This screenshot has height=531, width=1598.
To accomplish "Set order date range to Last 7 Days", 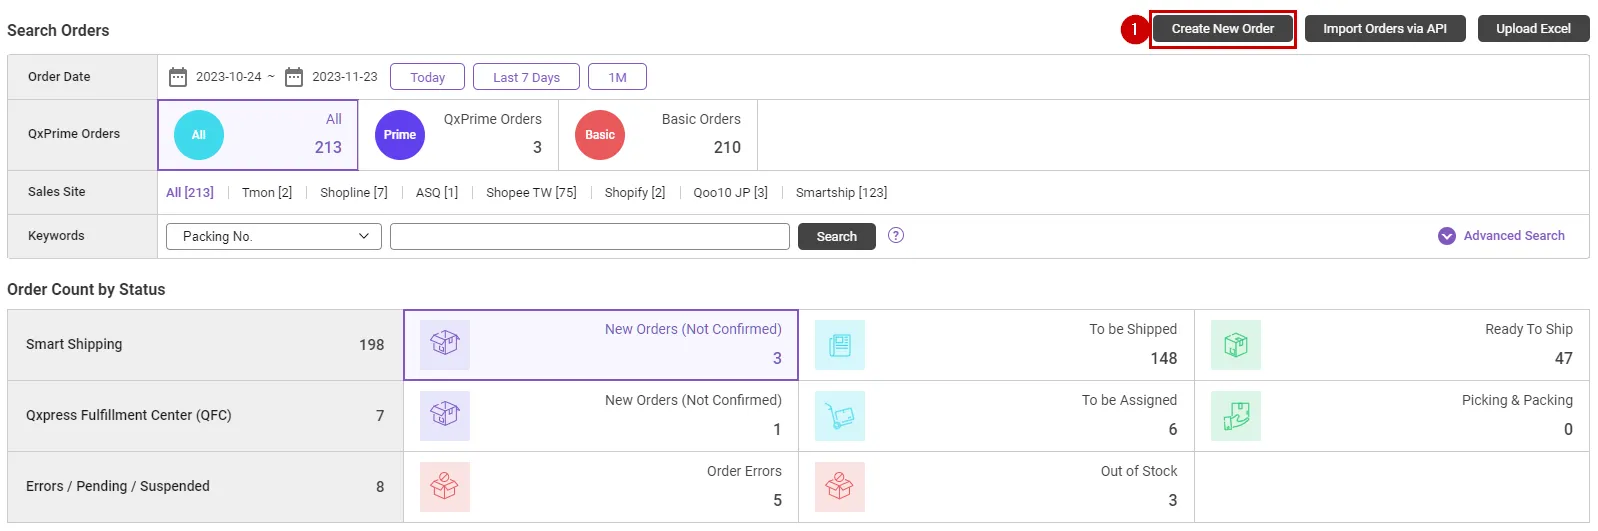I will (x=526, y=77).
